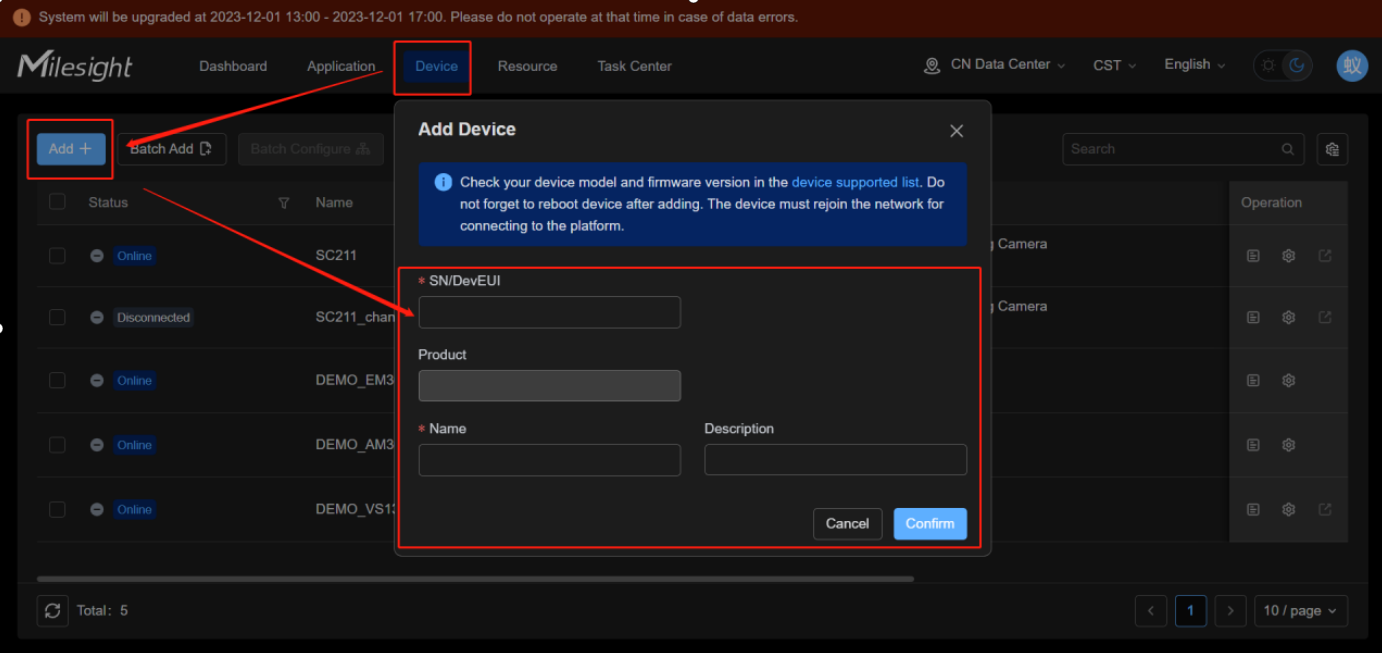Click the Batch Add button
Viewport: 1382px width, 653px height.
click(x=172, y=149)
